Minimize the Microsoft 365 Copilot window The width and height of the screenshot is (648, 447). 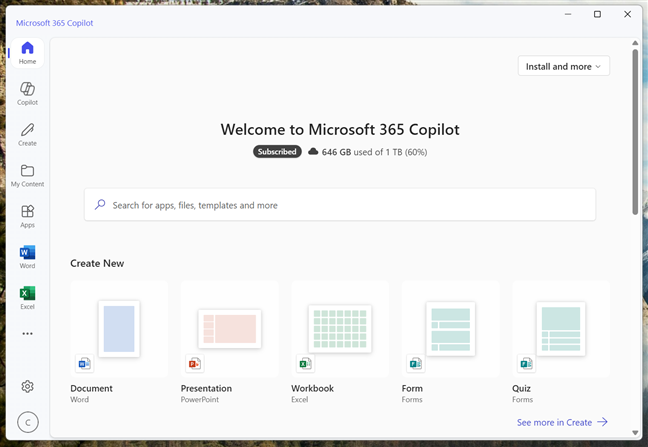point(568,14)
